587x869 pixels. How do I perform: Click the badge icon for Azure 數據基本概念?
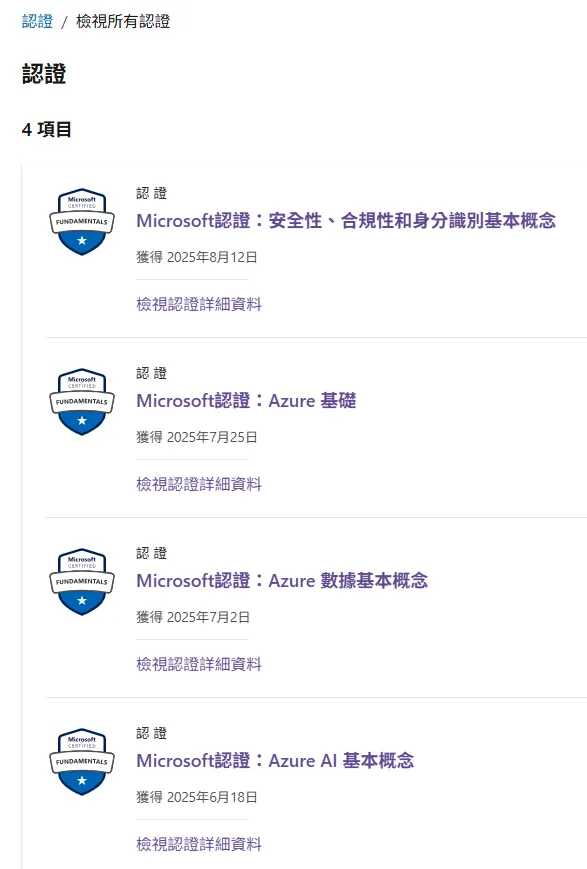[x=81, y=583]
